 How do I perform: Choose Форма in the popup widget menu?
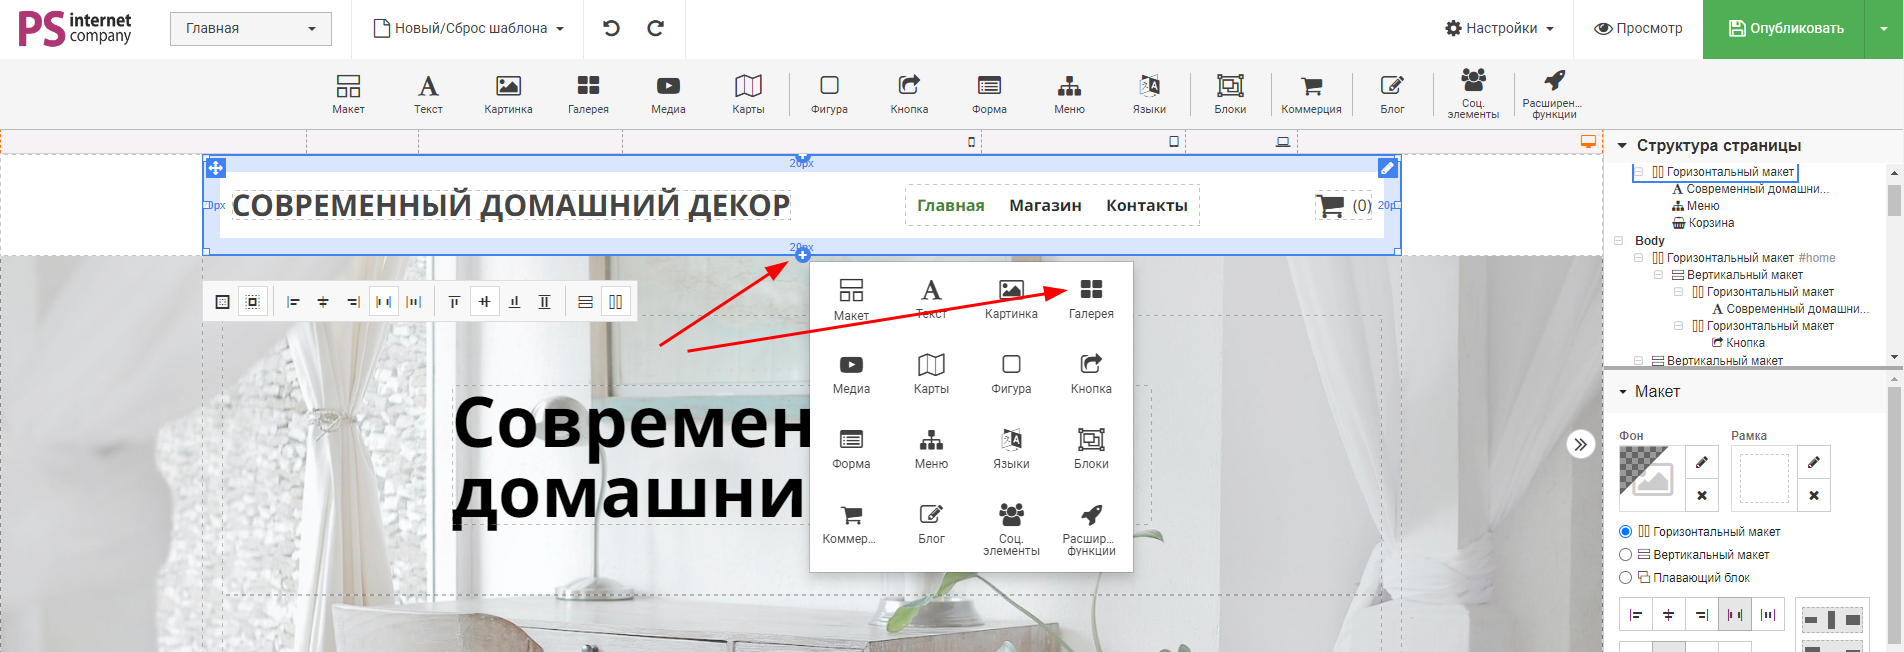point(851,448)
